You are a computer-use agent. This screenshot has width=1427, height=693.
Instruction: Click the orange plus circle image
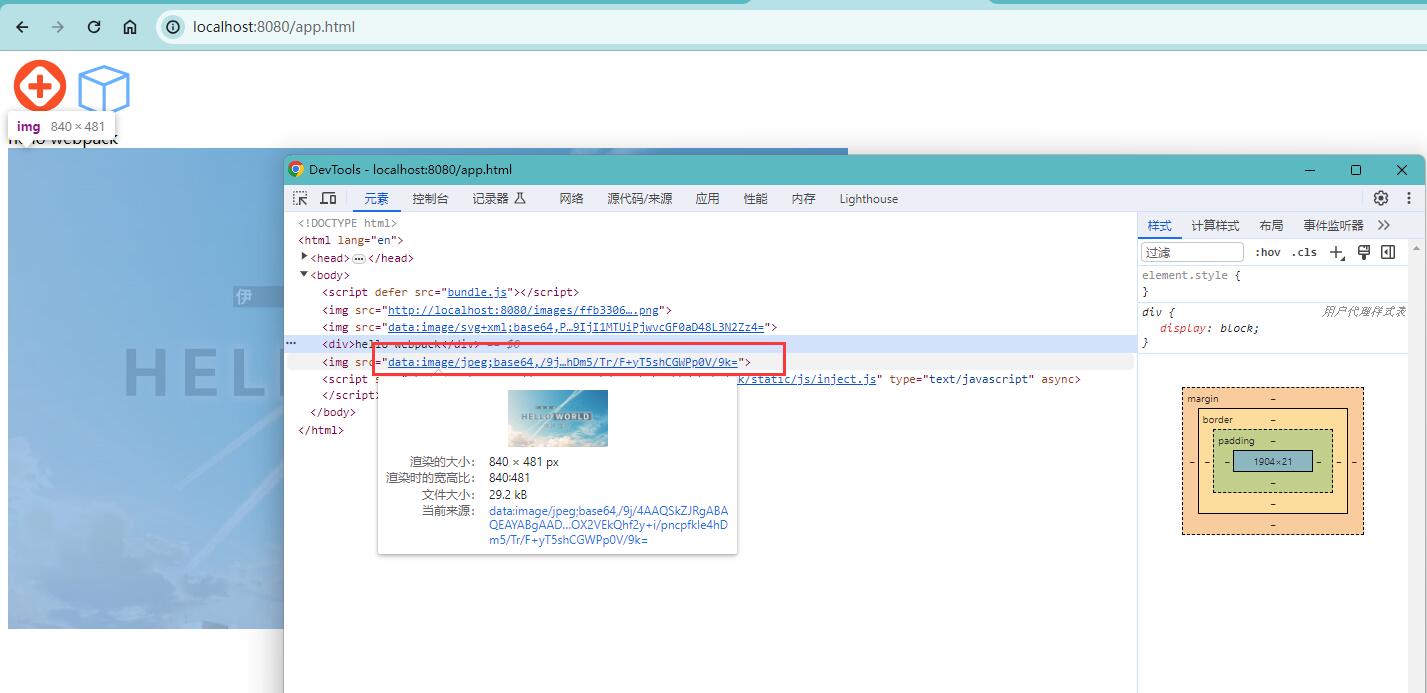[40, 86]
